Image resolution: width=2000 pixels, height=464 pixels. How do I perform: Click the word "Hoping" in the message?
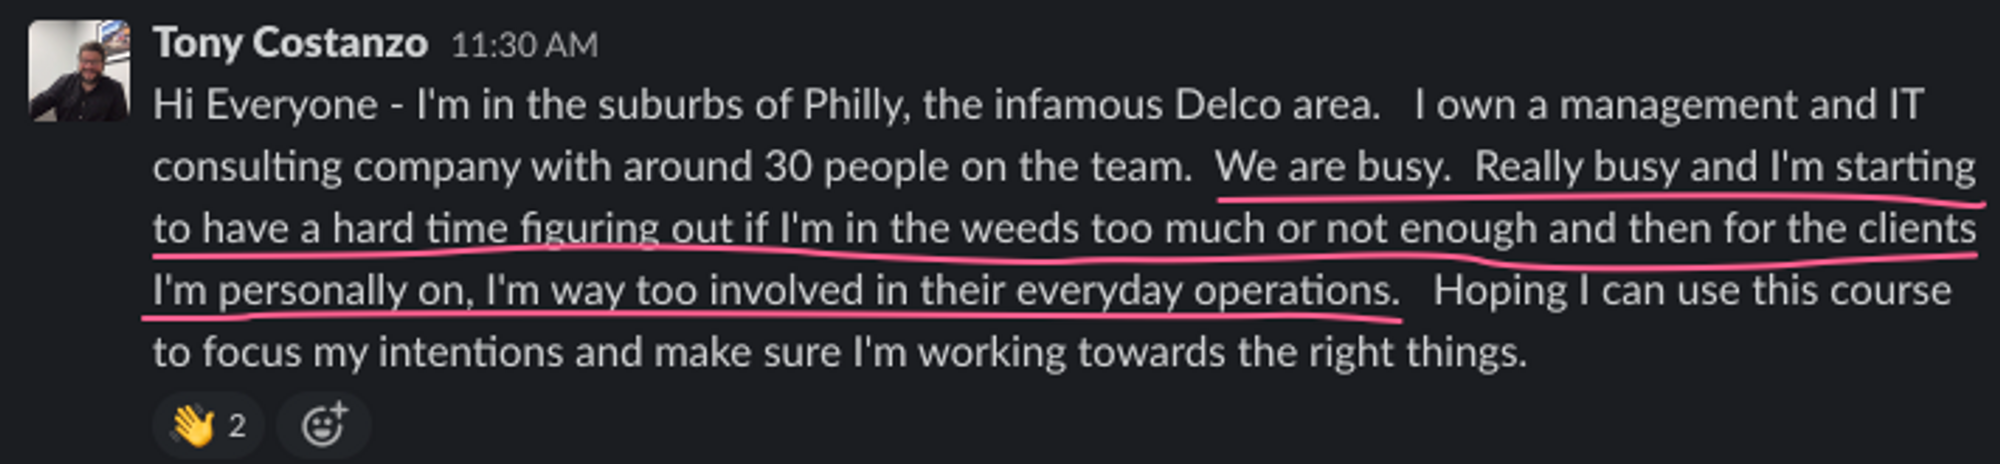pyautogui.click(x=1500, y=292)
